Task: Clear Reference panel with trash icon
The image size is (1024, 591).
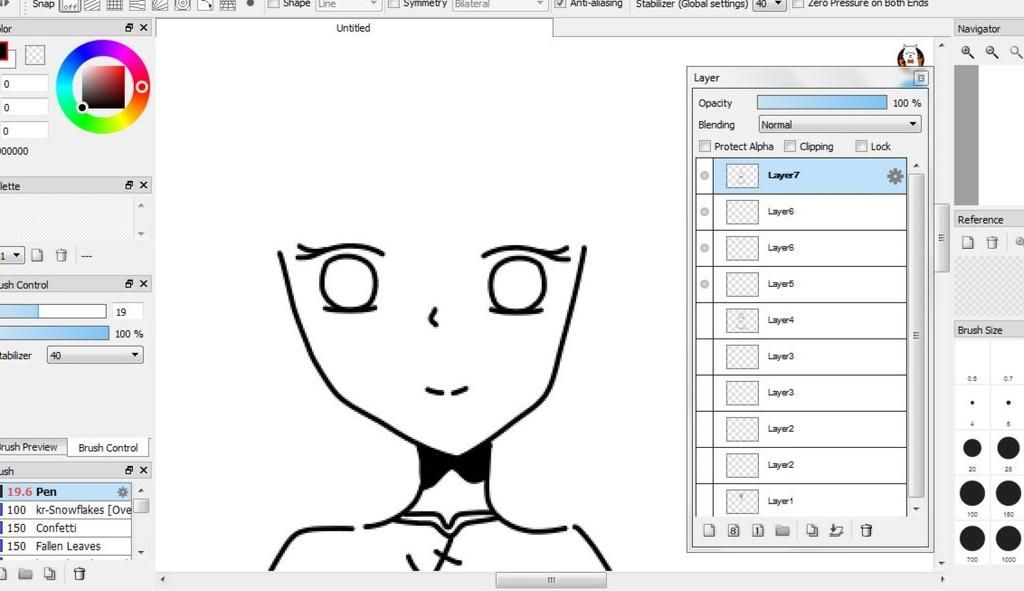Action: click(x=992, y=242)
